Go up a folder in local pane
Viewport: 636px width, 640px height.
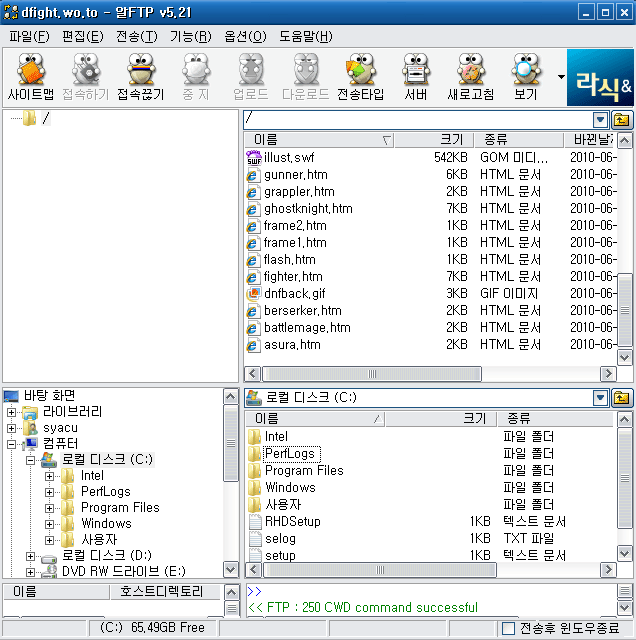pos(622,398)
